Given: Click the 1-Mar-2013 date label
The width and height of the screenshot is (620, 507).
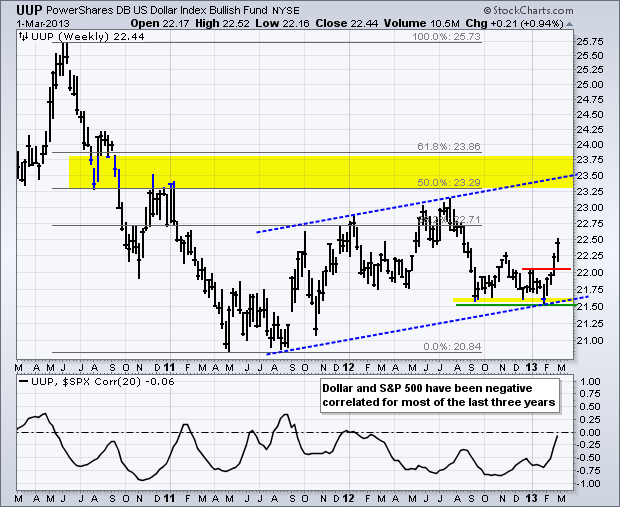Looking at the screenshot, I should coord(43,23).
